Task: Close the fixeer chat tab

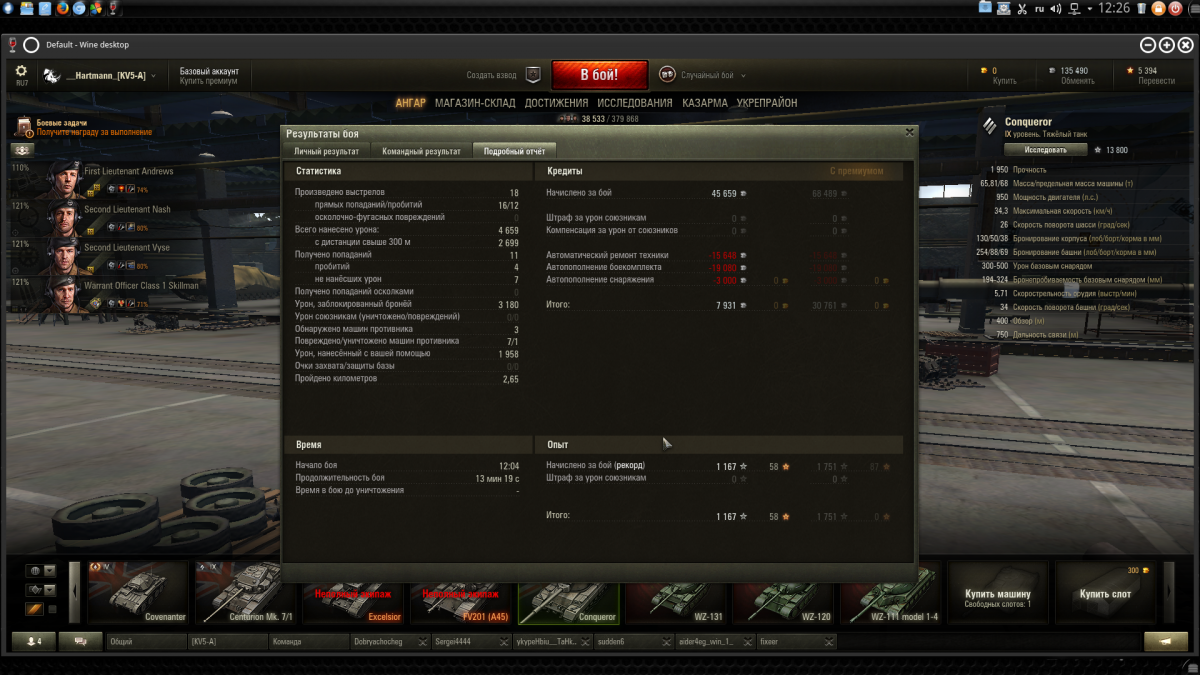Action: pyautogui.click(x=828, y=642)
